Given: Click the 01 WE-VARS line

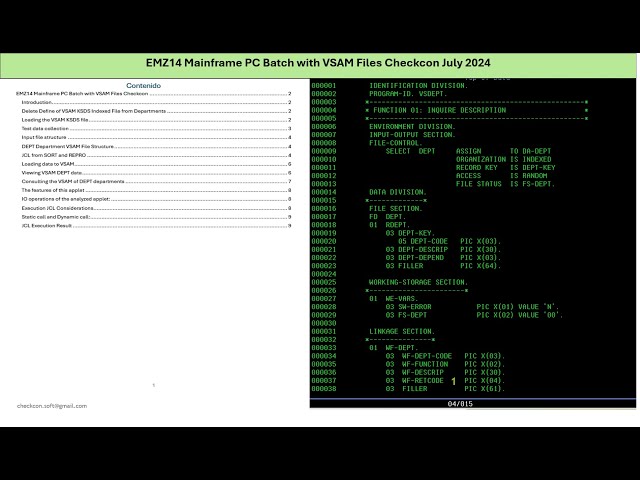Looking at the screenshot, I should pos(394,298).
